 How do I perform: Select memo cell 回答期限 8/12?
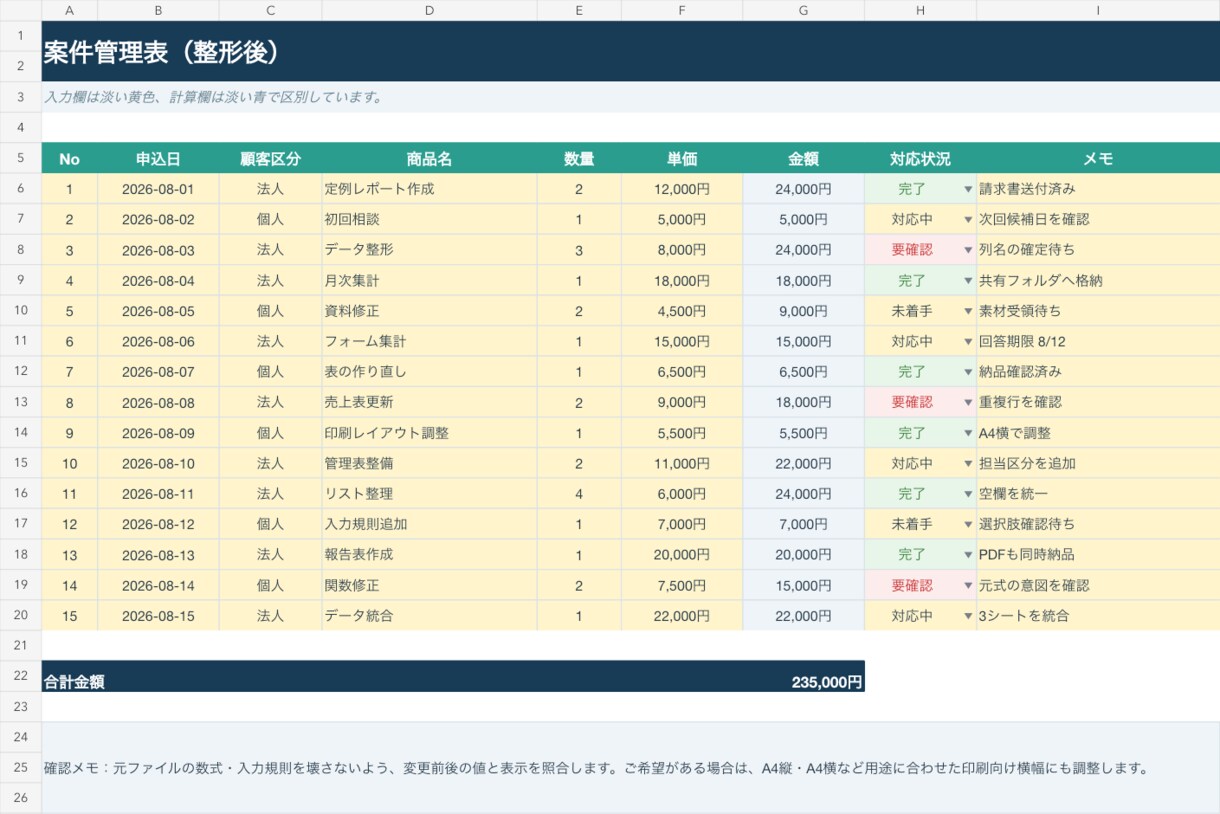tap(1098, 341)
